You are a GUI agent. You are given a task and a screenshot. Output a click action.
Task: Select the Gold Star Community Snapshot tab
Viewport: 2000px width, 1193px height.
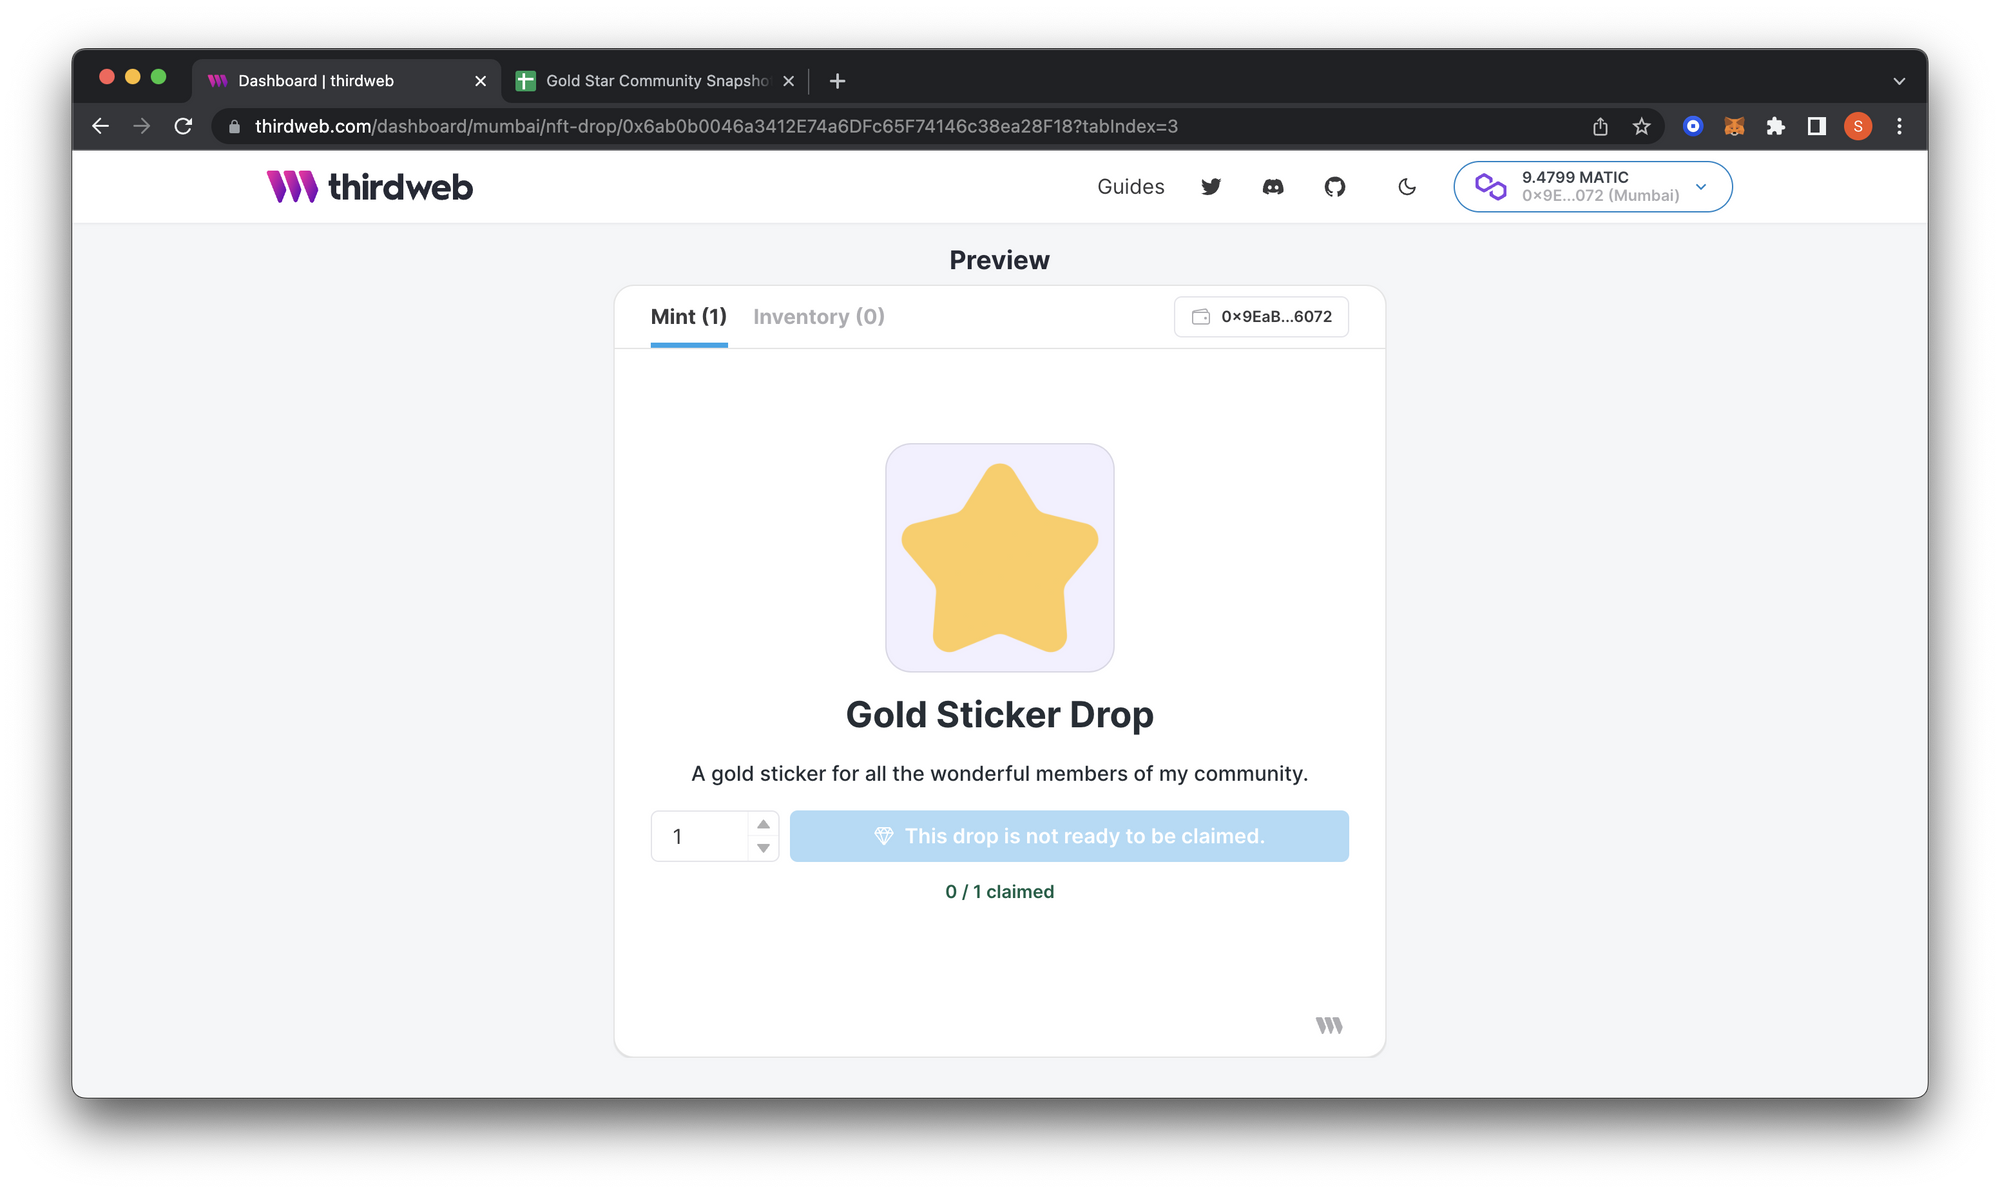tap(655, 81)
